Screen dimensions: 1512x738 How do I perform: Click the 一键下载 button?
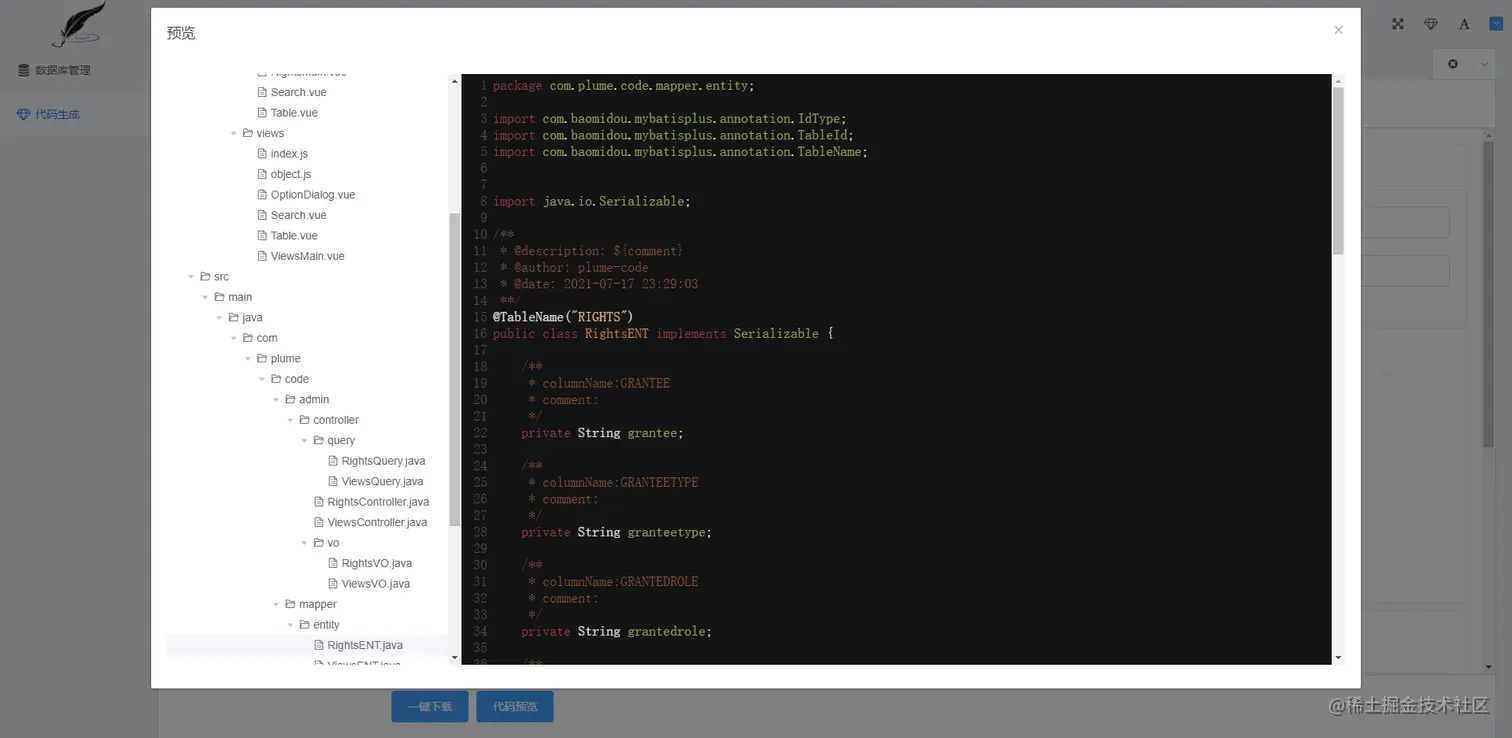point(430,706)
